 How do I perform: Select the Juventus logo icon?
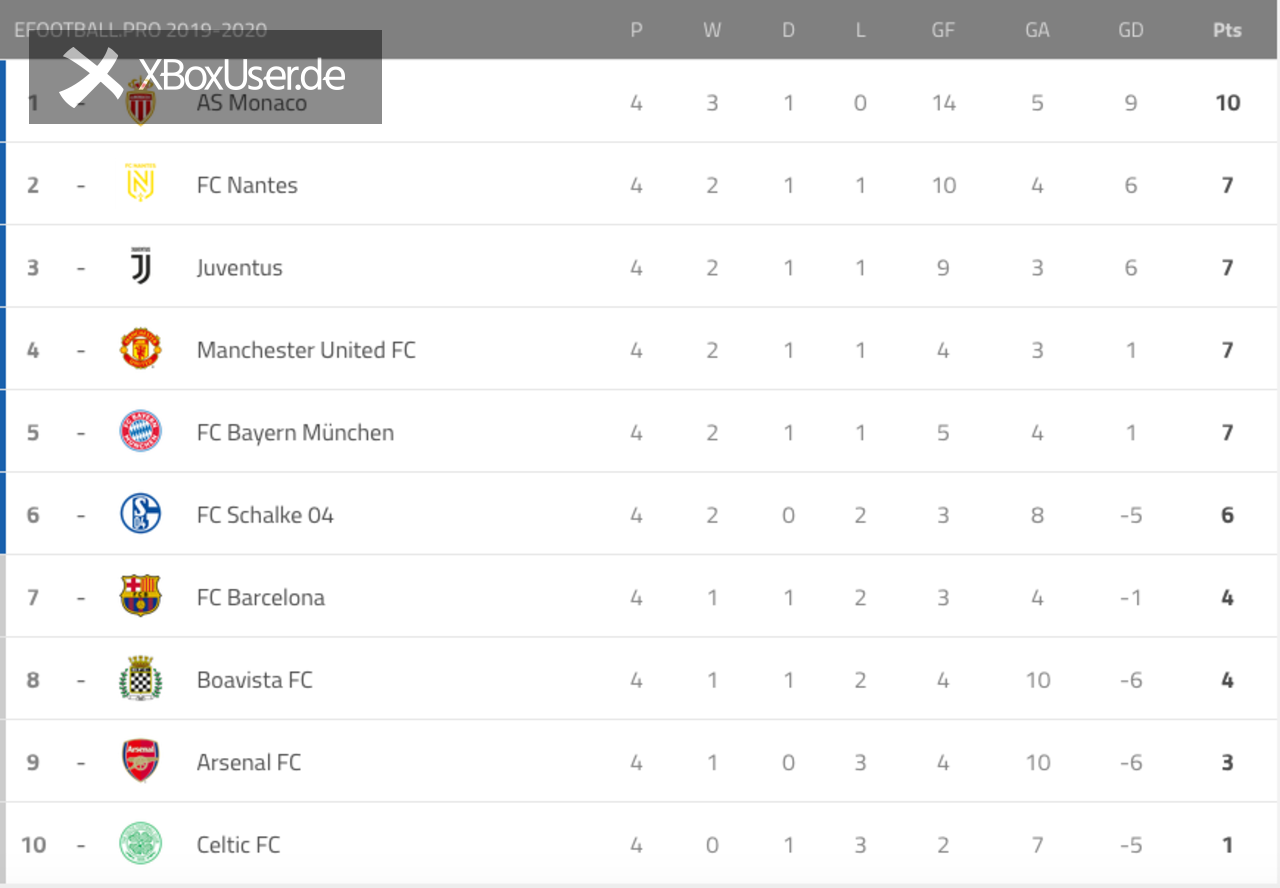(x=141, y=267)
